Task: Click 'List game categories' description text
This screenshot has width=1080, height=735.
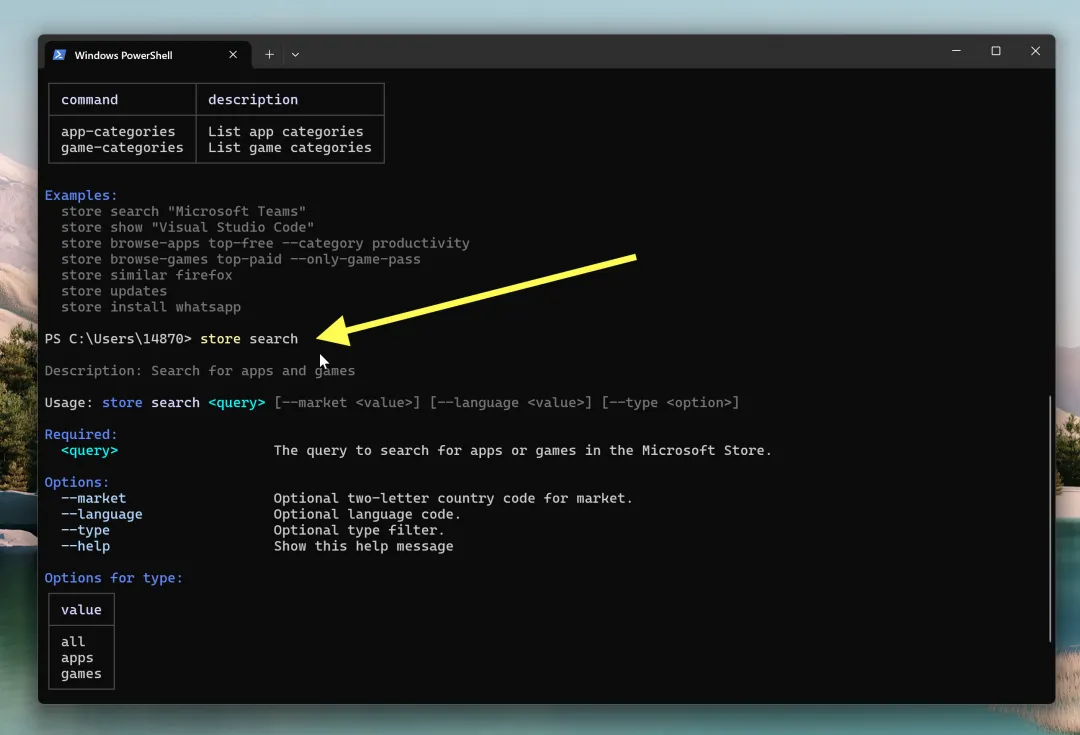Action: coord(289,147)
